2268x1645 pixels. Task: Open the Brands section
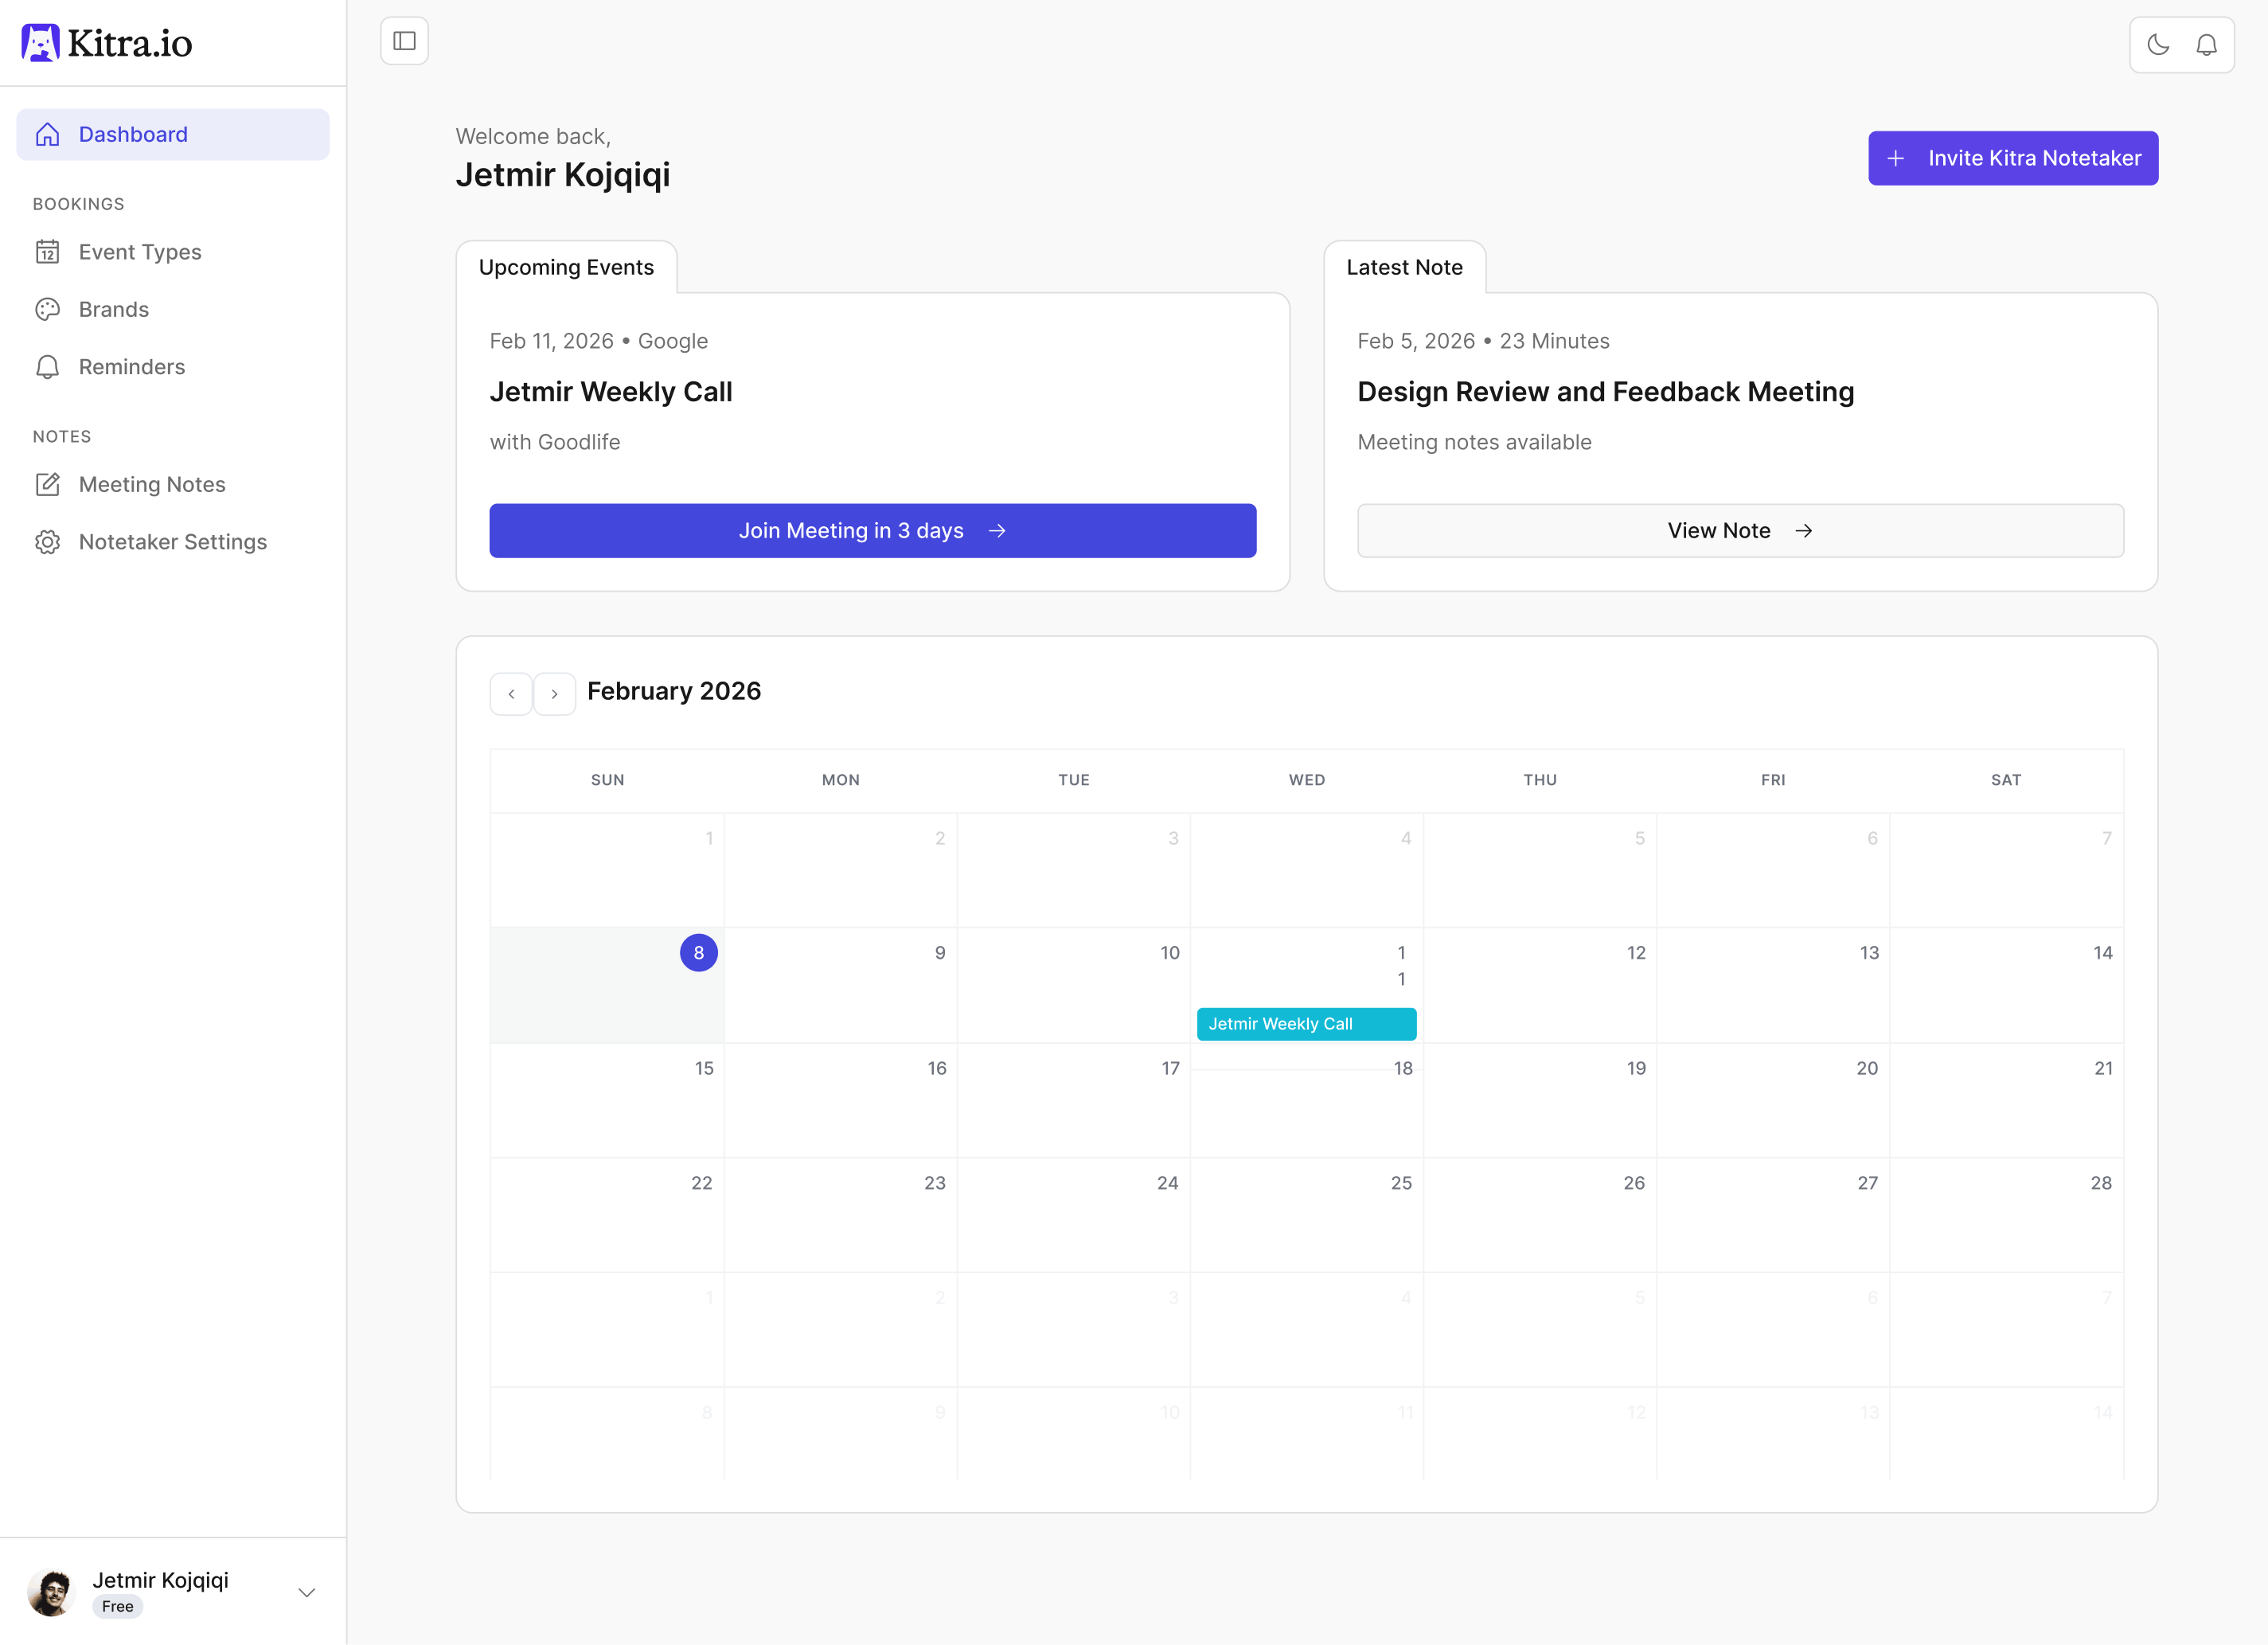(x=113, y=309)
